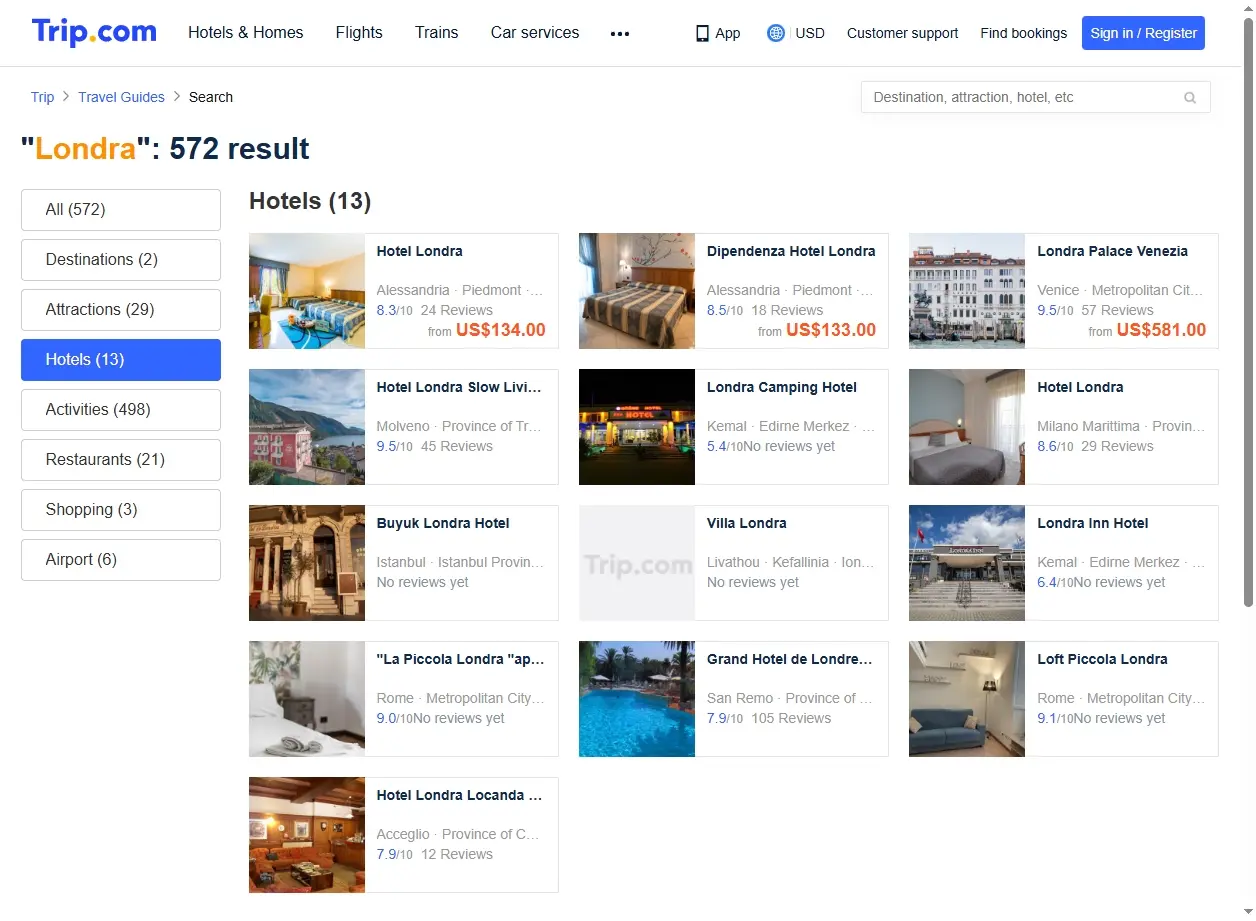Image resolution: width=1256 pixels, height=921 pixels.
Task: Open Loft Piccola Londra thumbnail
Action: coord(967,699)
